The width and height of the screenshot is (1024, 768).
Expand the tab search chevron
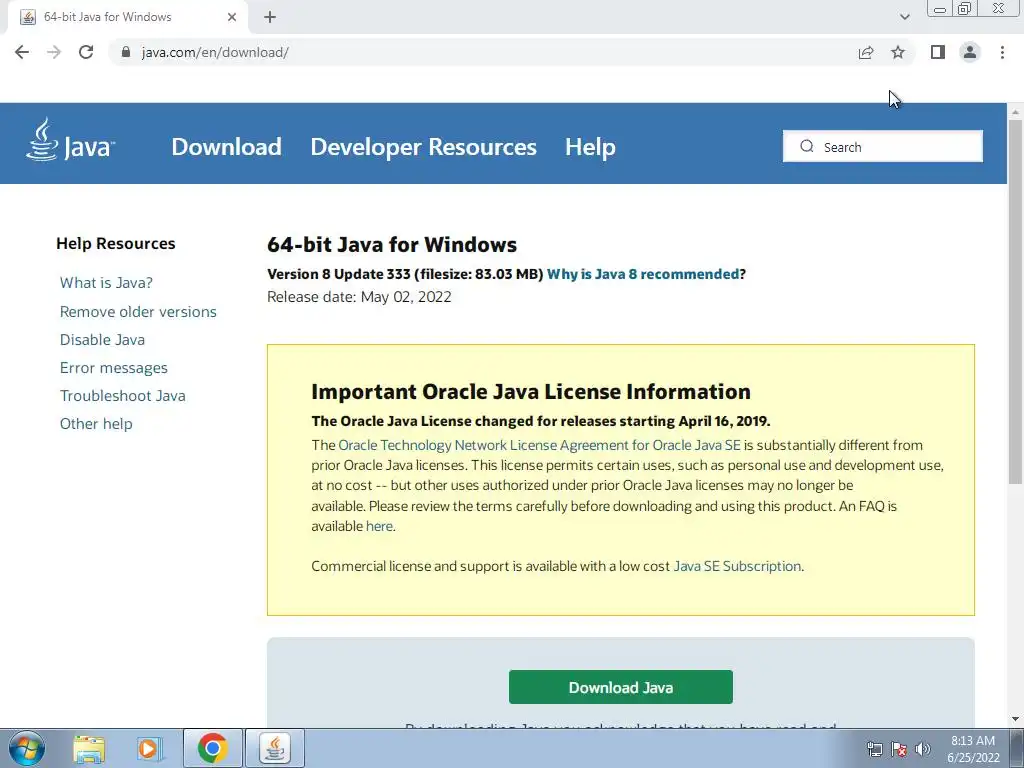(904, 17)
